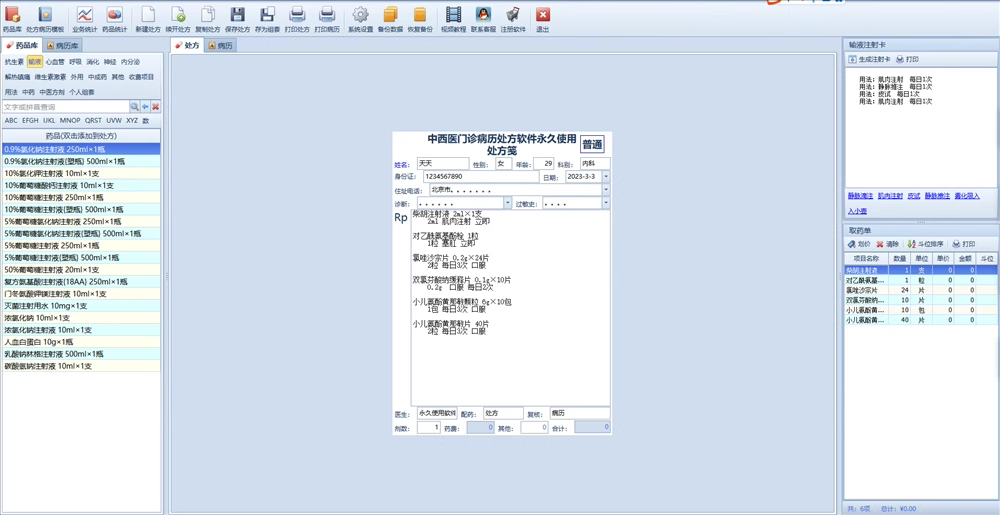Click the 数量 column header in 取药单
Viewport: 1000px width, 515px height.
900,259
